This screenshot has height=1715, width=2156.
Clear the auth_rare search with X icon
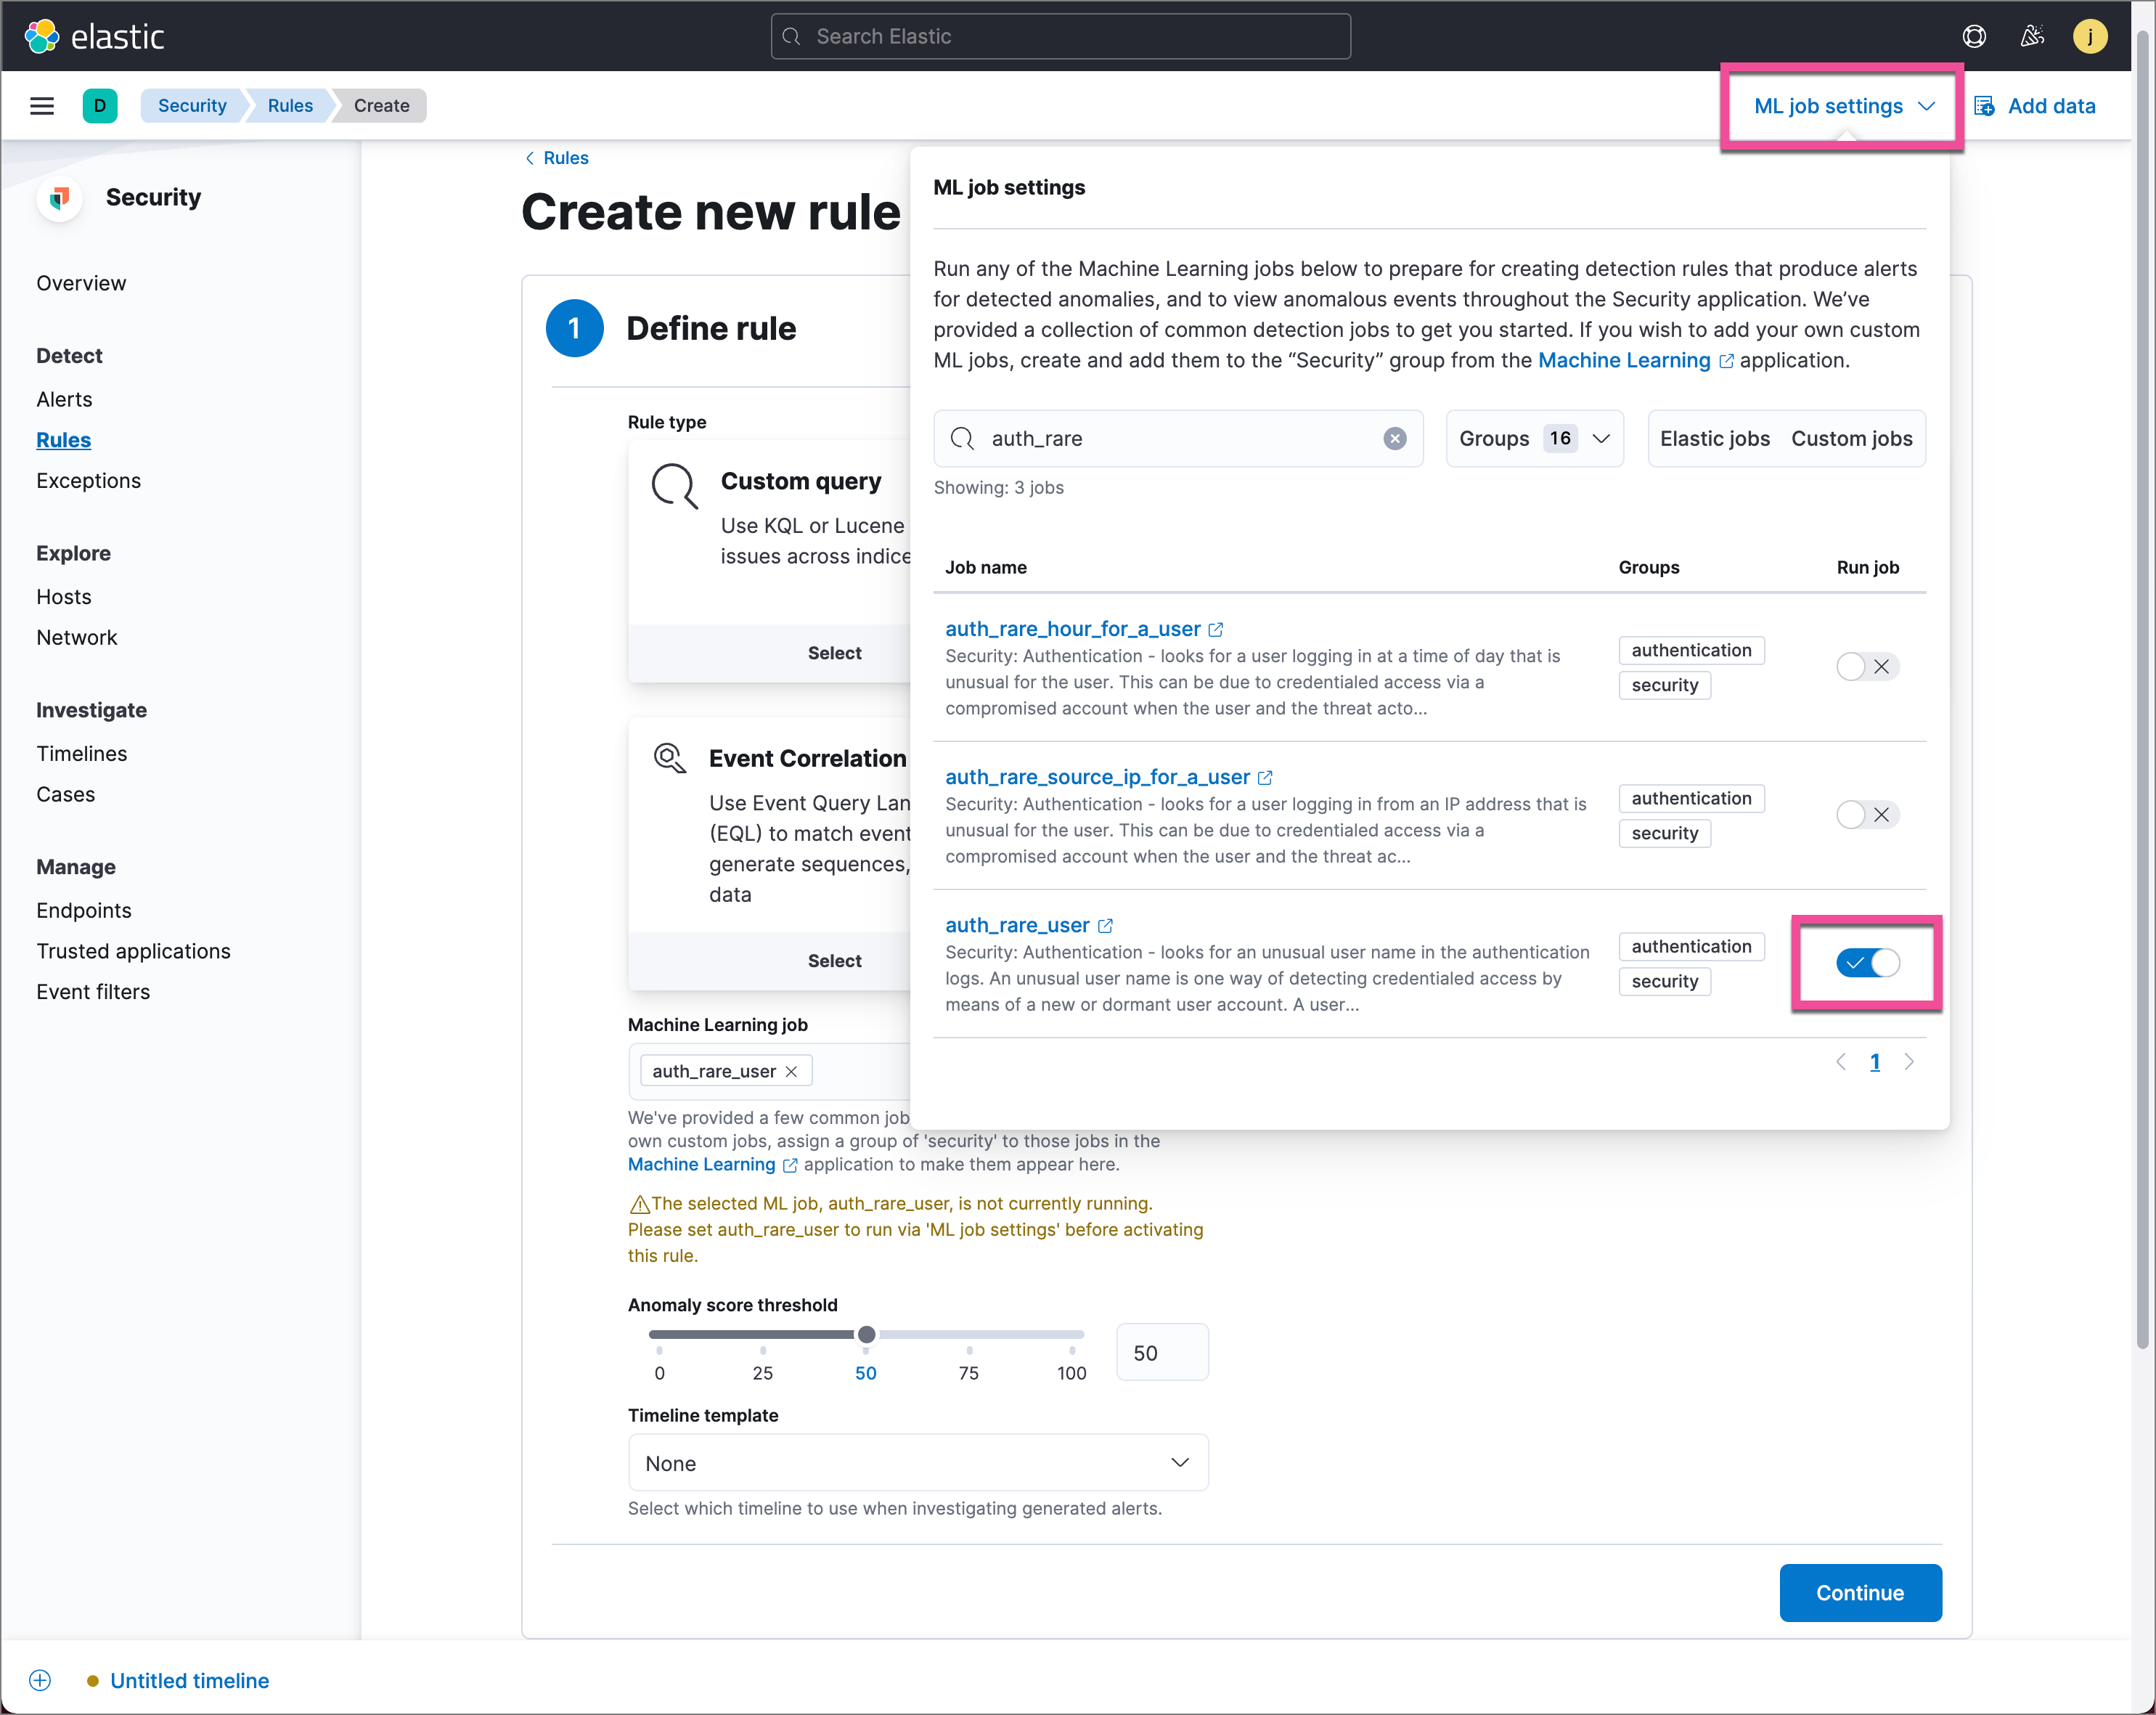[1394, 439]
